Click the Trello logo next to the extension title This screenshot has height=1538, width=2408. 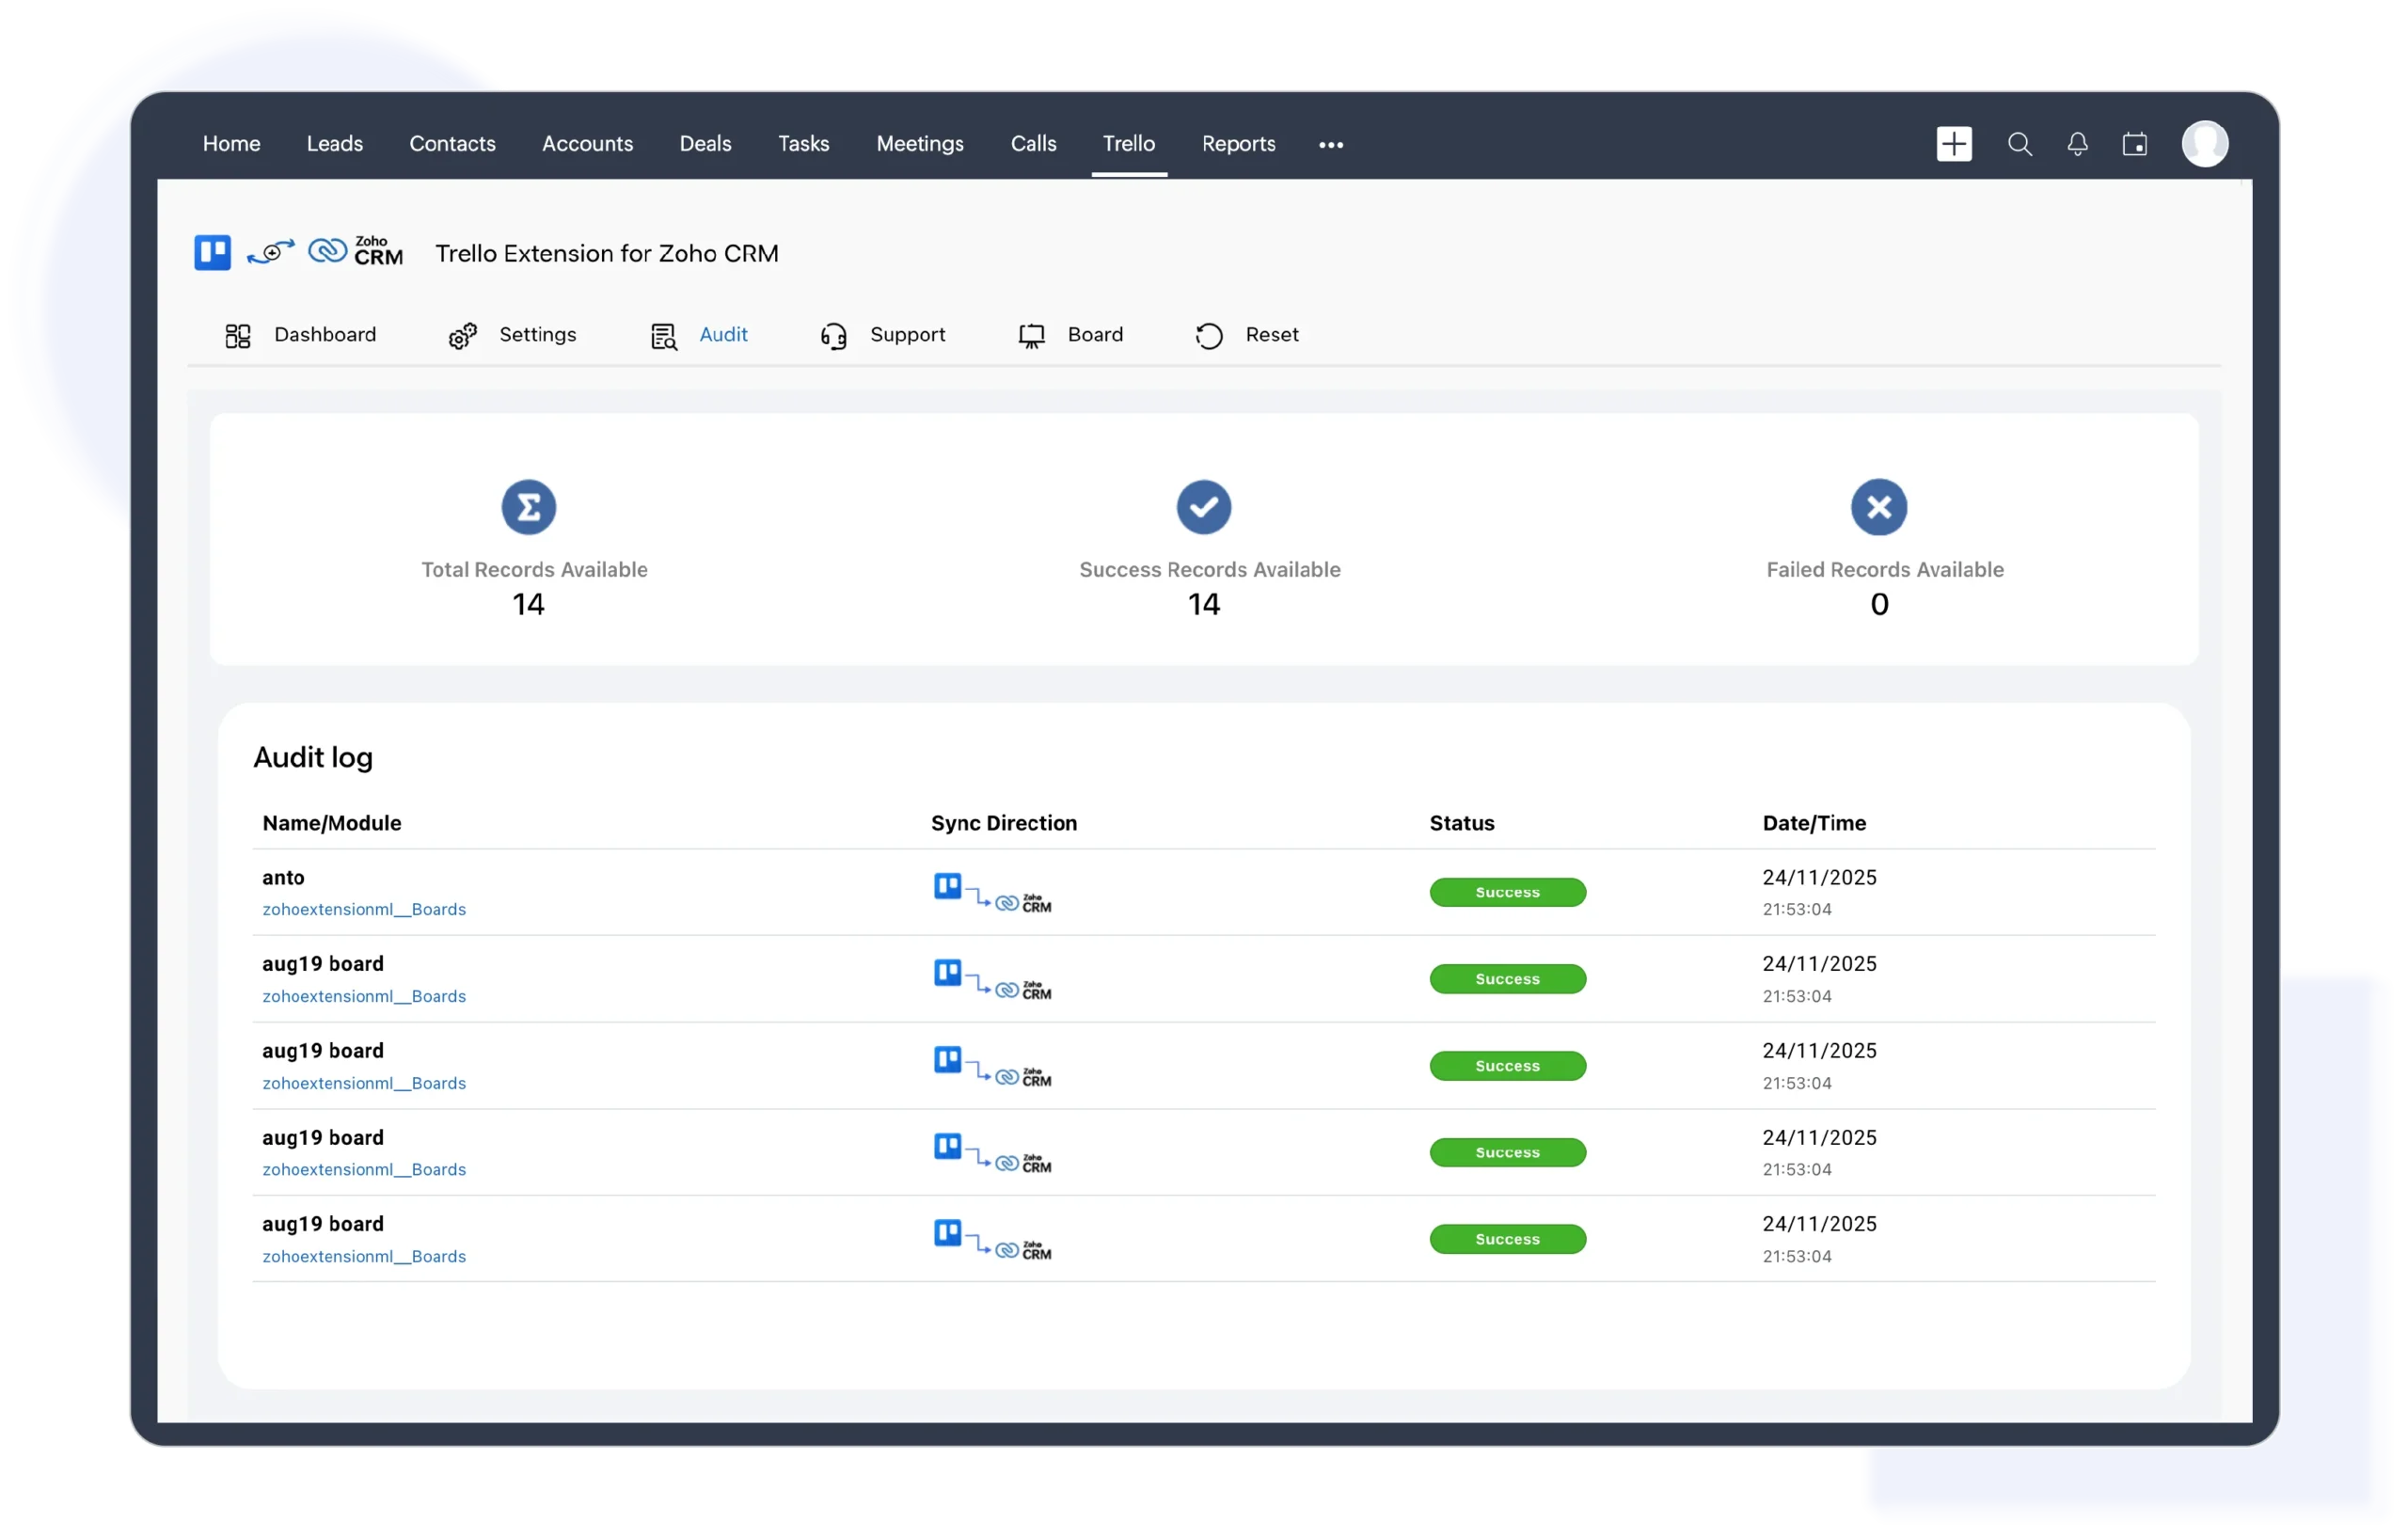(211, 252)
